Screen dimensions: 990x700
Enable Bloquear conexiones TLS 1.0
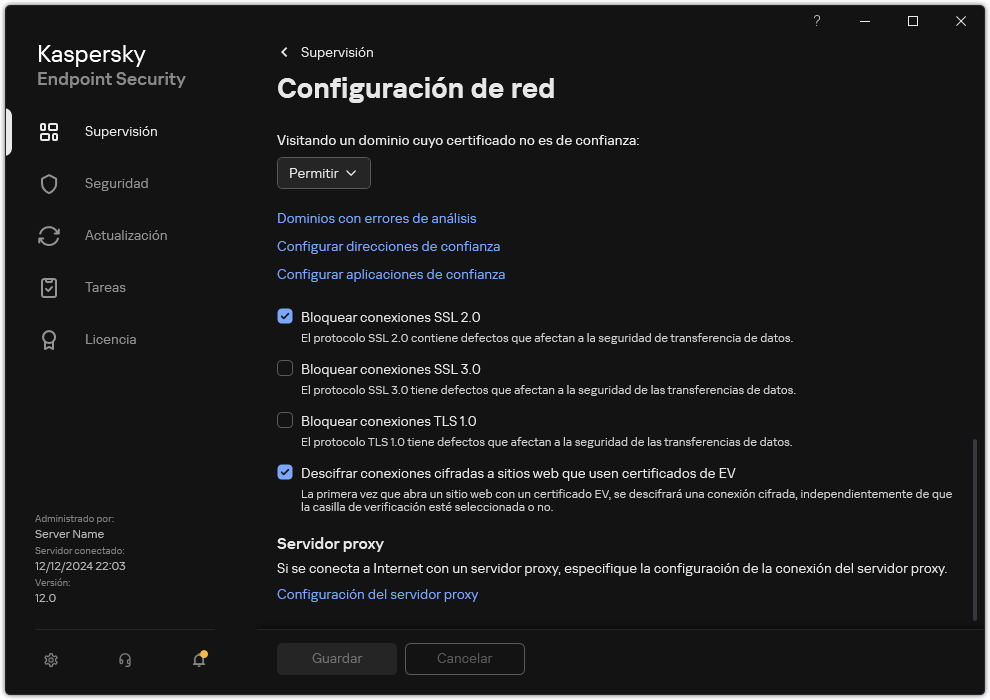[x=285, y=421]
